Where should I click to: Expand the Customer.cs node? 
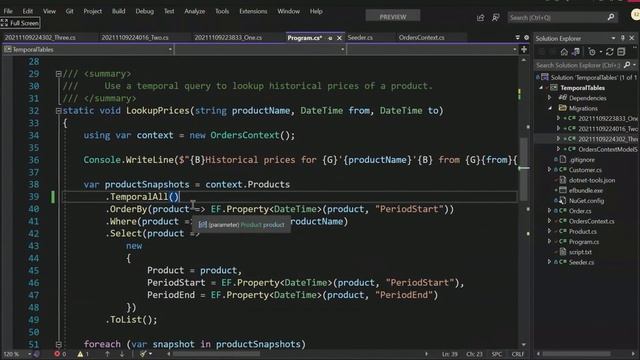(x=549, y=170)
